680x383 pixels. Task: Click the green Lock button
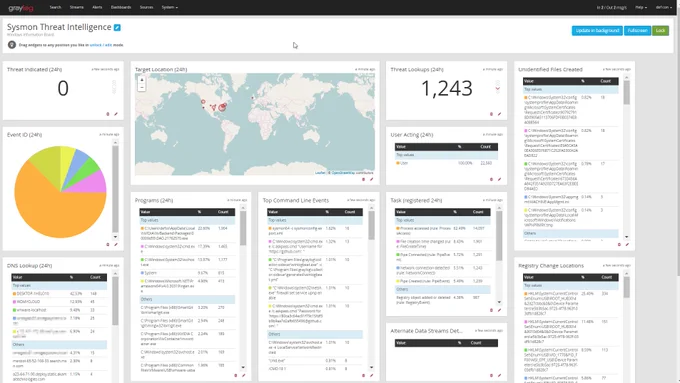point(660,30)
